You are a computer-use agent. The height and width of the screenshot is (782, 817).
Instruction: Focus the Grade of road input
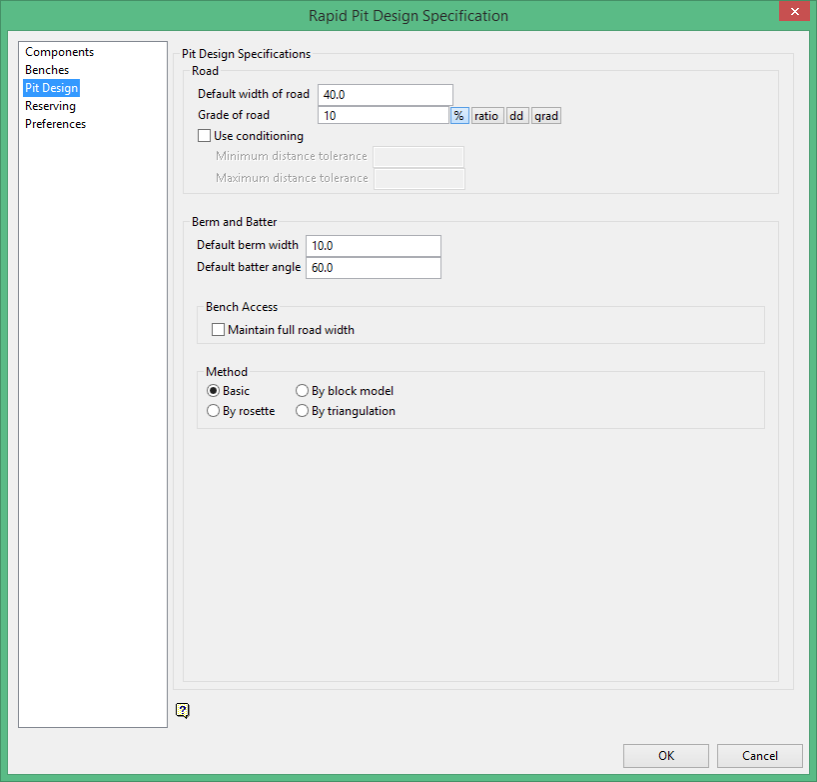pyautogui.click(x=383, y=116)
